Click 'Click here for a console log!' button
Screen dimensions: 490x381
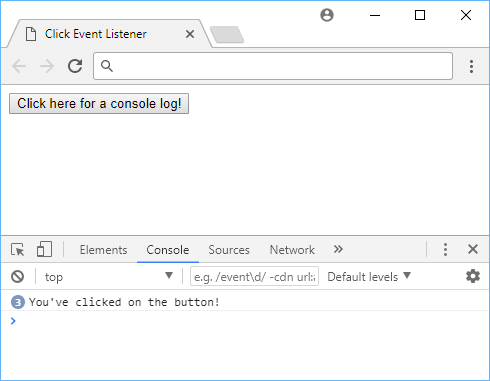(99, 104)
